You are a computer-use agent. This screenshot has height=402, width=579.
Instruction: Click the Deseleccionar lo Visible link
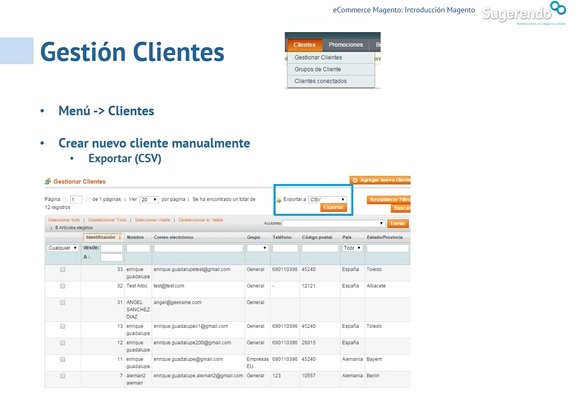pos(201,220)
